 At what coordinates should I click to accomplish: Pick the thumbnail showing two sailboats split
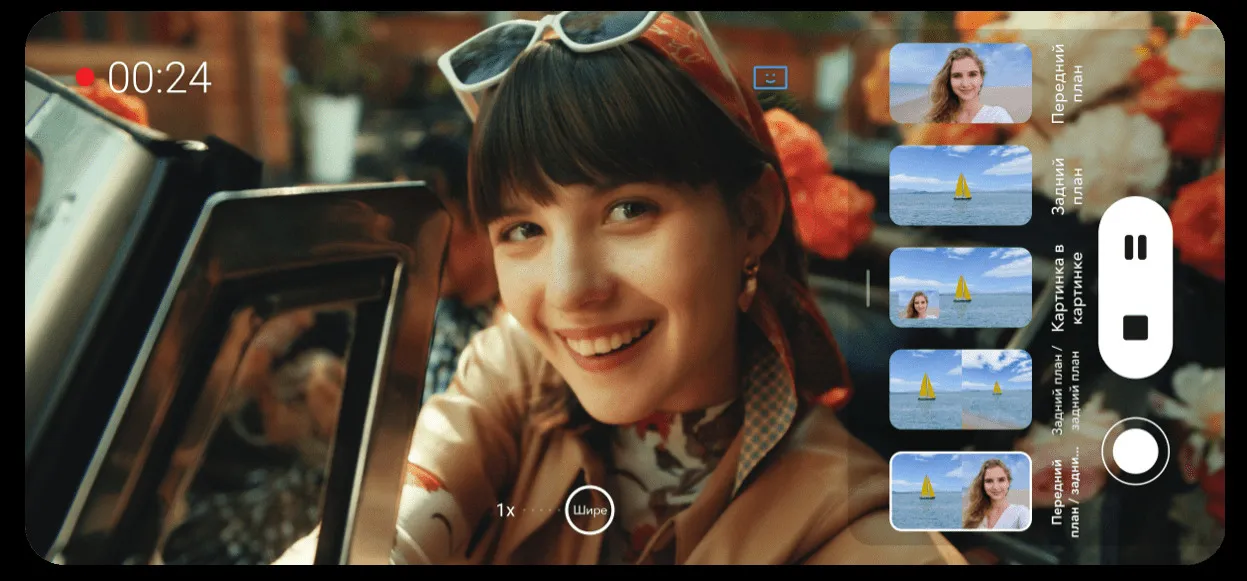tap(960, 389)
